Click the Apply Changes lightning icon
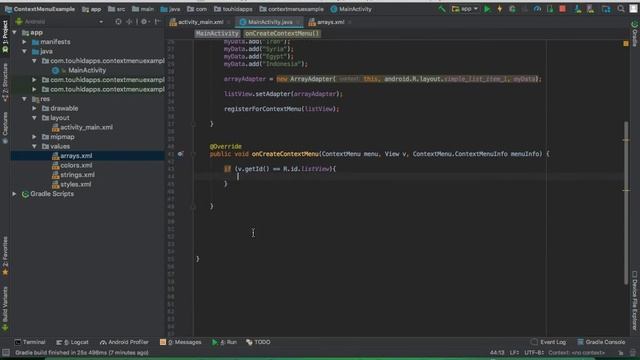640x360 pixels. tap(500, 9)
